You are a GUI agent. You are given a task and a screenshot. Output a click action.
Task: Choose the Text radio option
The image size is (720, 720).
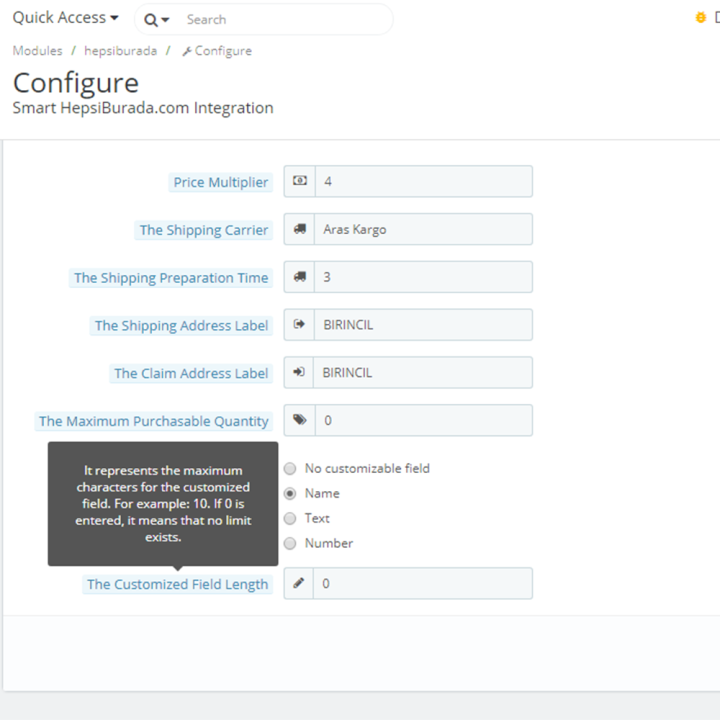290,518
